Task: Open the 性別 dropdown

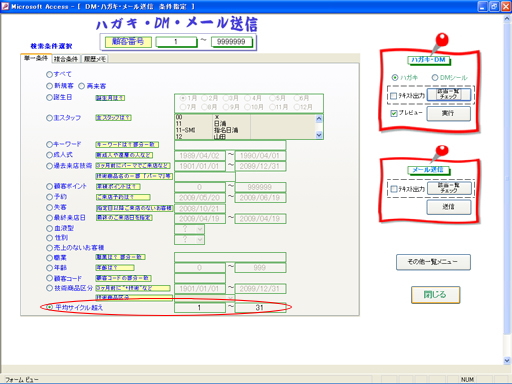Action: pos(200,239)
